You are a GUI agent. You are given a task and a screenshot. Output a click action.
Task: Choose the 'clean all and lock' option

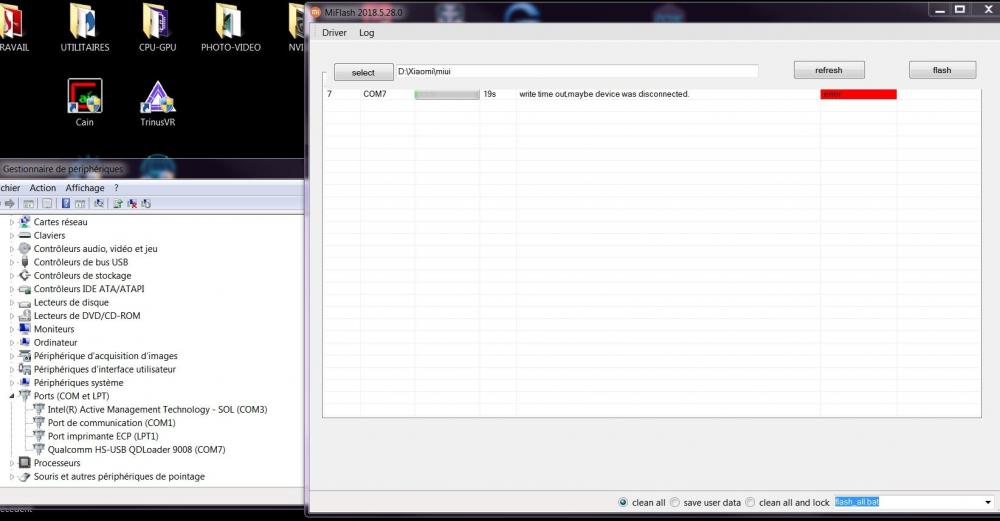click(751, 502)
